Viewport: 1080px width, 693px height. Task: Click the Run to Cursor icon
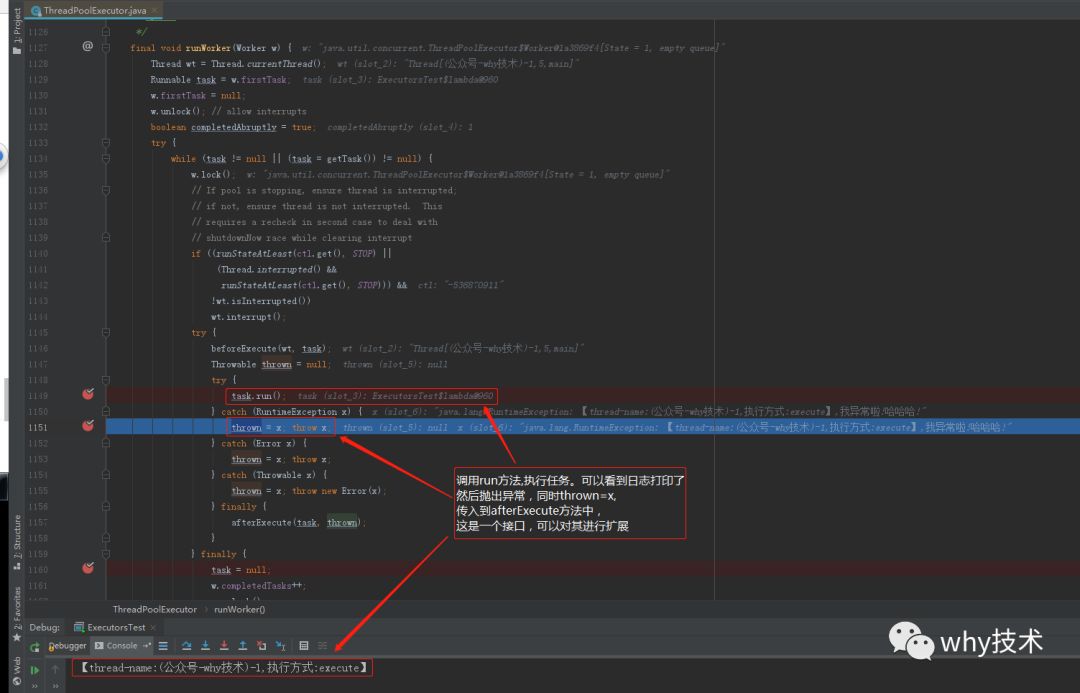[280, 645]
